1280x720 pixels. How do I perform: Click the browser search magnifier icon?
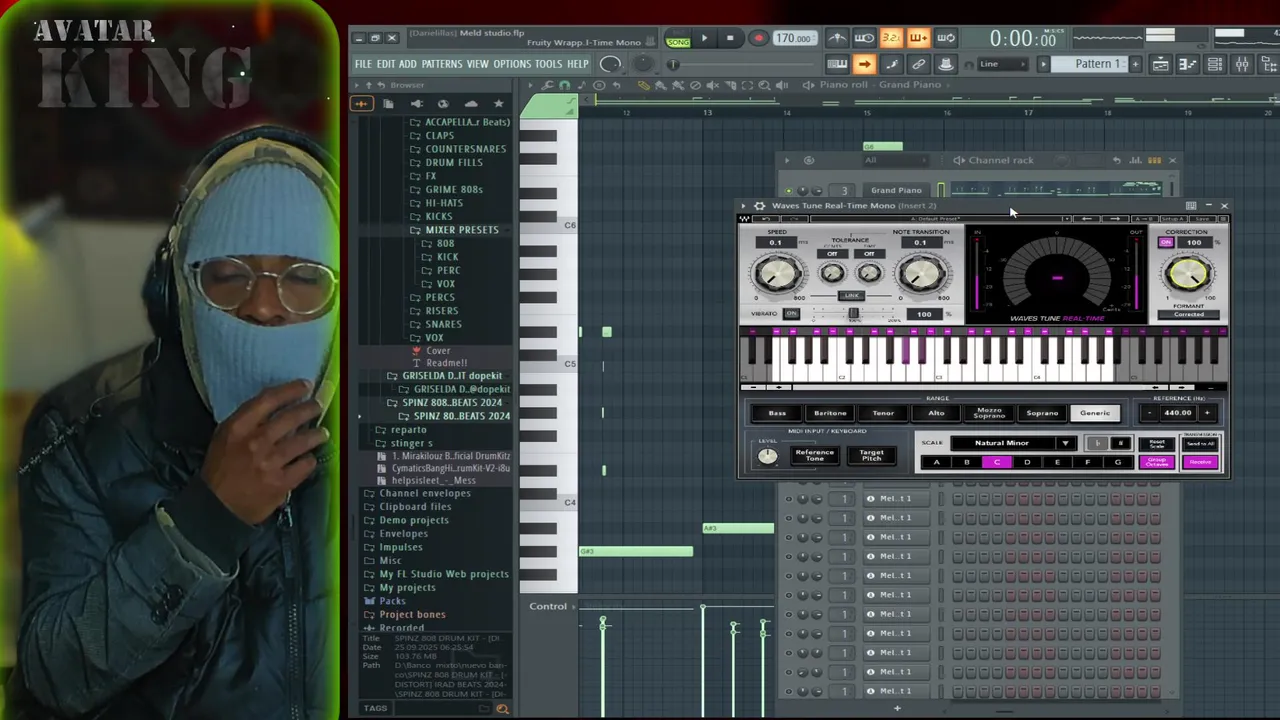click(502, 708)
